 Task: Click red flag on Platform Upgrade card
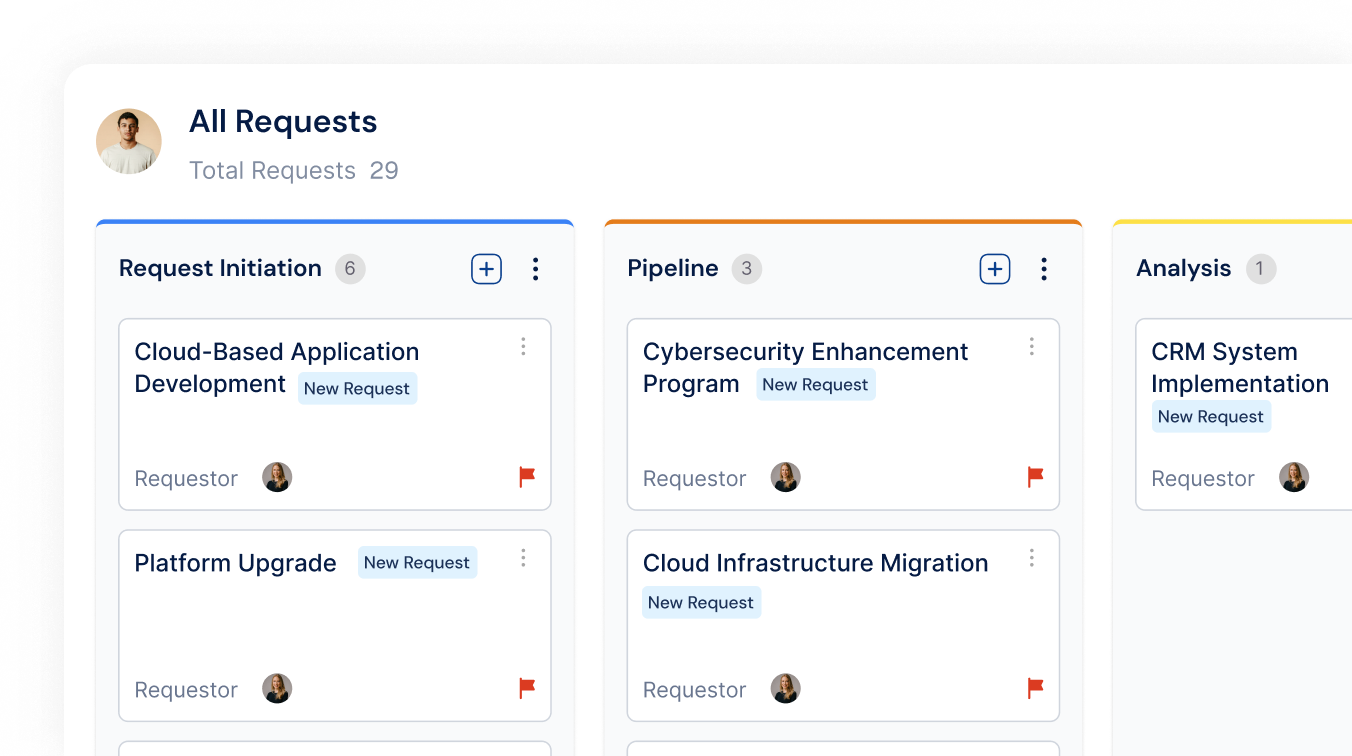[527, 688]
